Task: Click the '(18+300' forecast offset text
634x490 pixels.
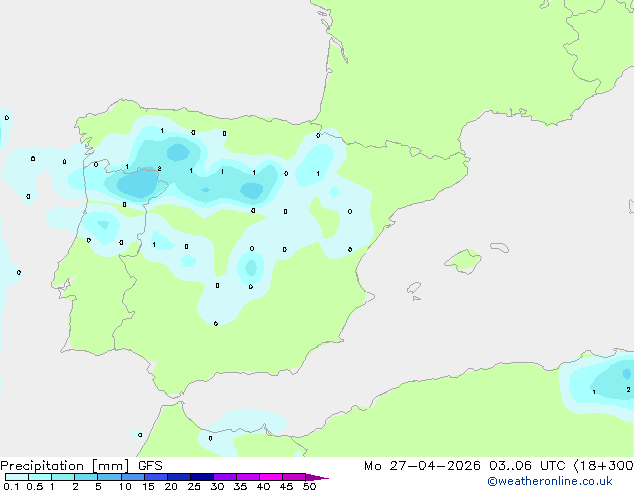Action: tap(603, 466)
